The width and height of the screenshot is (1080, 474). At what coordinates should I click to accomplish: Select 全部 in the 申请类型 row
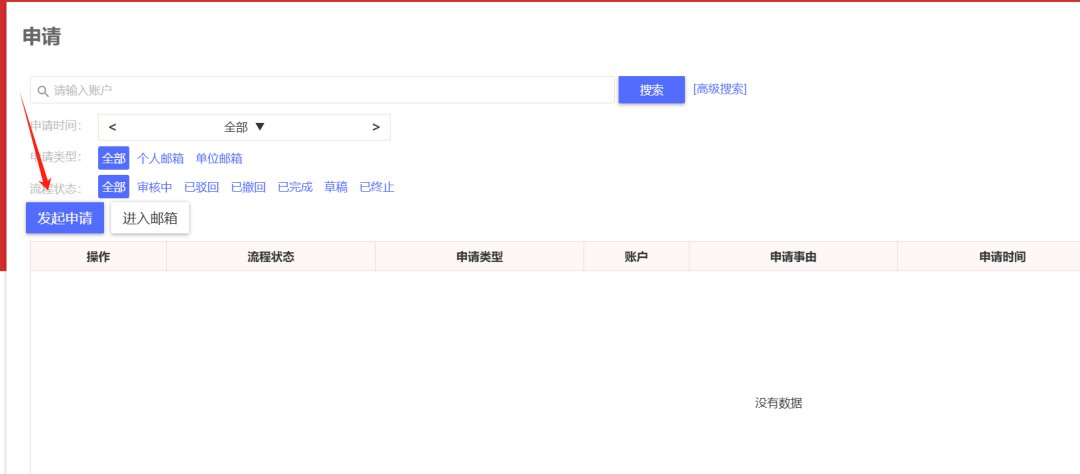pos(114,158)
